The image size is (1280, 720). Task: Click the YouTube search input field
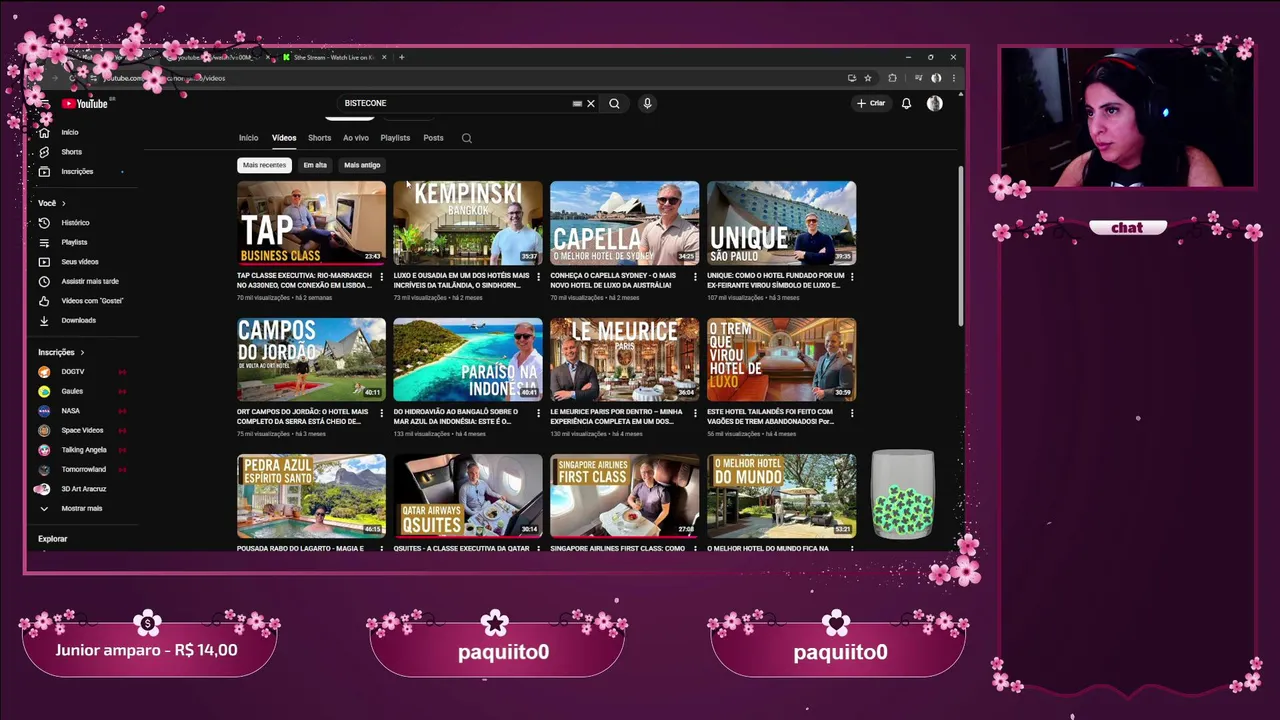tap(455, 103)
